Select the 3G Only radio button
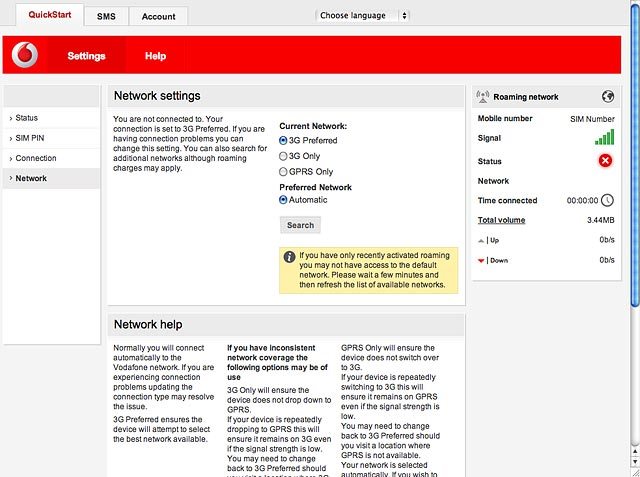The height and width of the screenshot is (477, 640). [283, 156]
